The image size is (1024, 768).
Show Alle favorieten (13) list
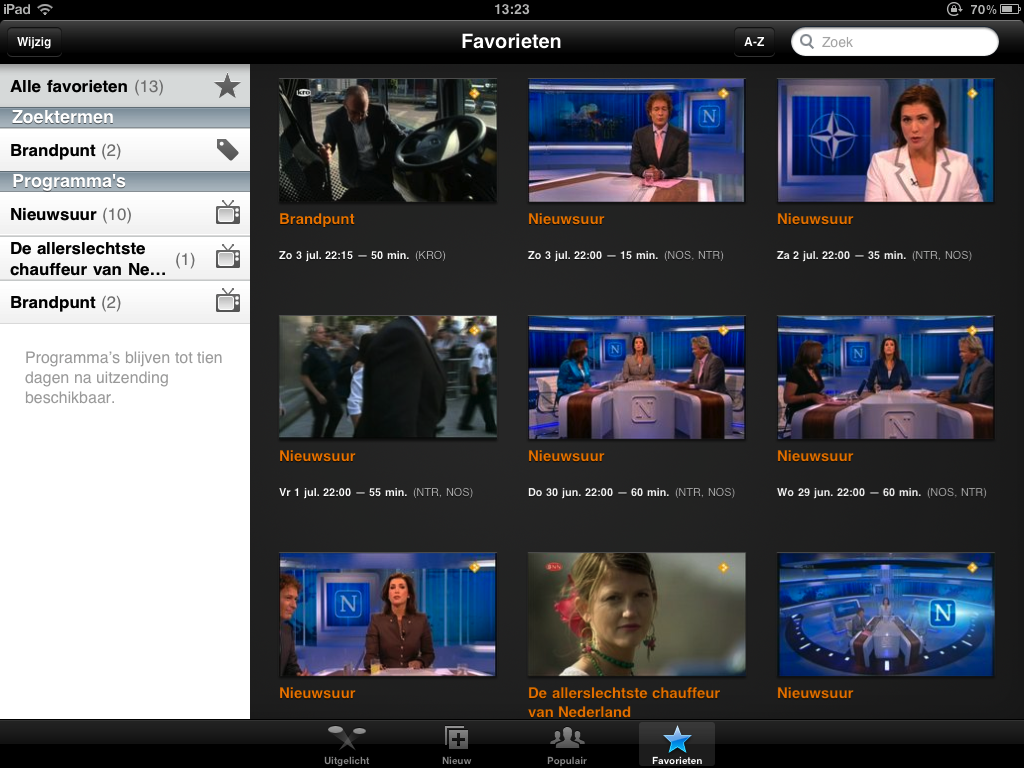coord(125,86)
